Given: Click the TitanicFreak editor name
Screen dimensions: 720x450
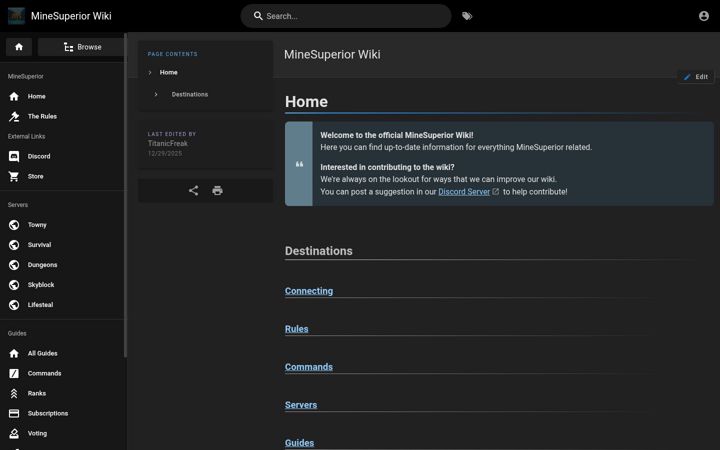Looking at the screenshot, I should (168, 144).
